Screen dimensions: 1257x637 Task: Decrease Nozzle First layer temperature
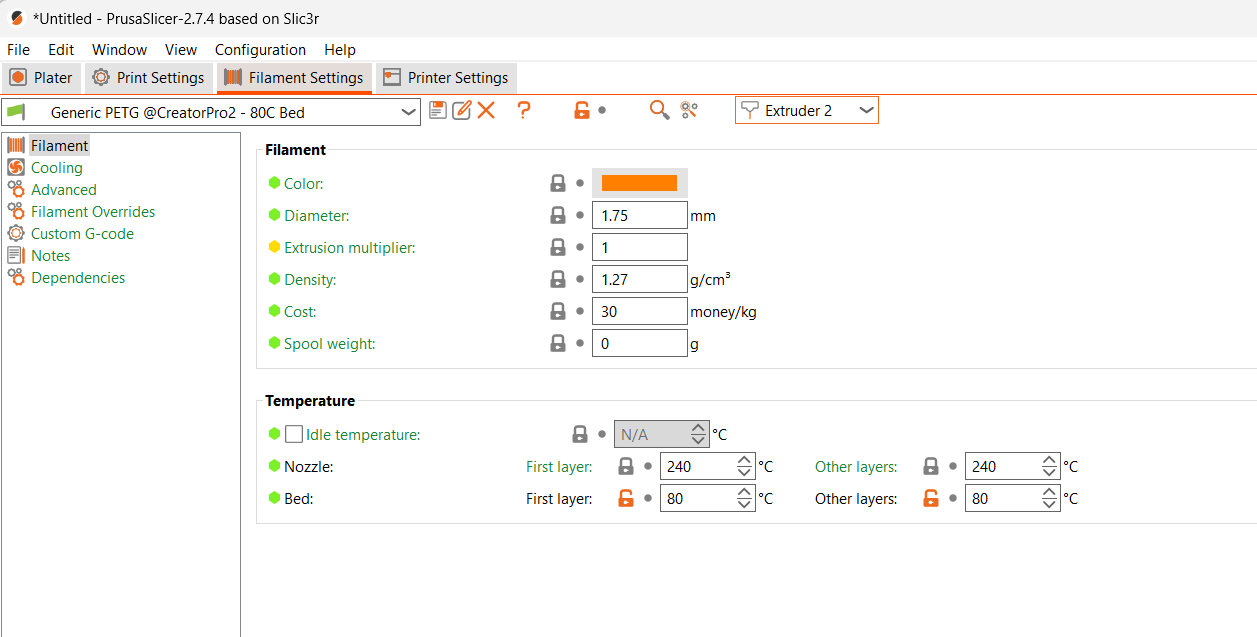(x=744, y=472)
